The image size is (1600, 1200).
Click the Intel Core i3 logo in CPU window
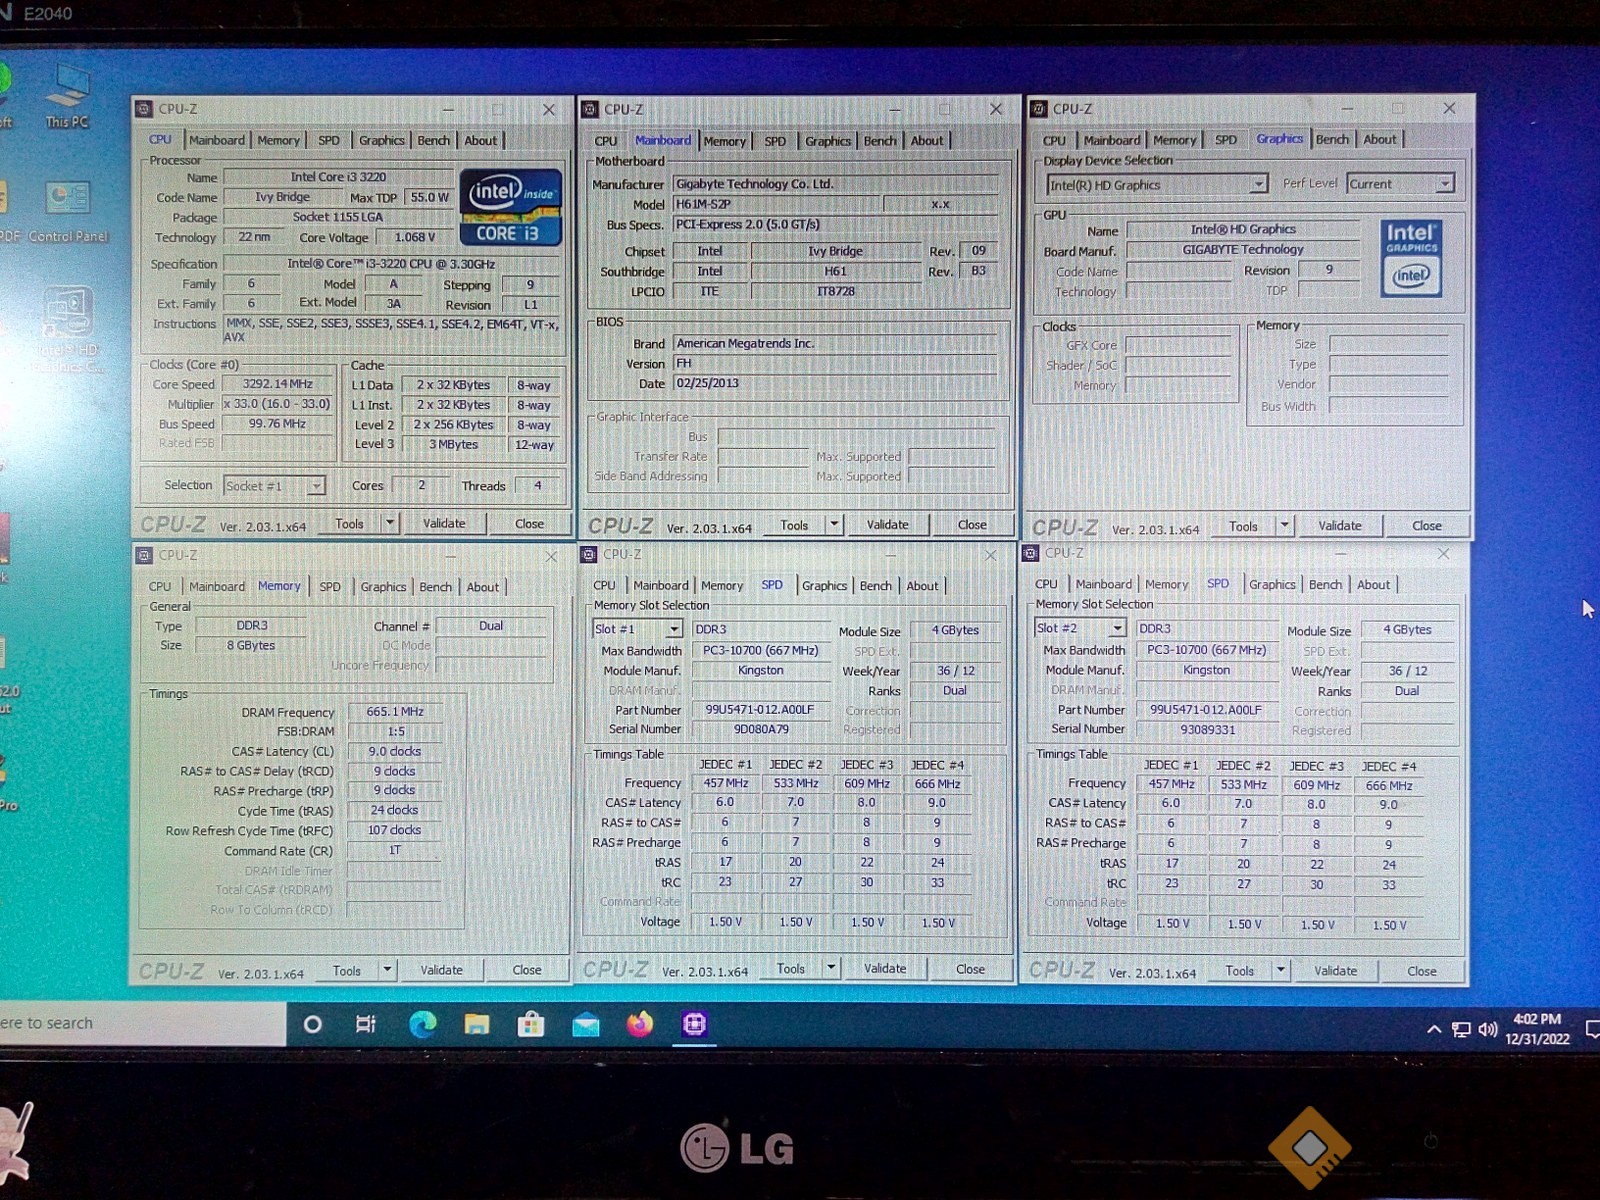(x=511, y=207)
